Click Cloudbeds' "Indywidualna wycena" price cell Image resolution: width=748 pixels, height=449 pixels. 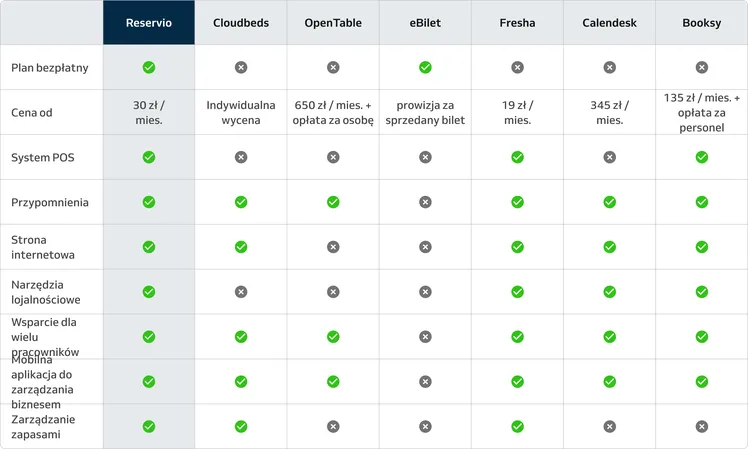[241, 112]
